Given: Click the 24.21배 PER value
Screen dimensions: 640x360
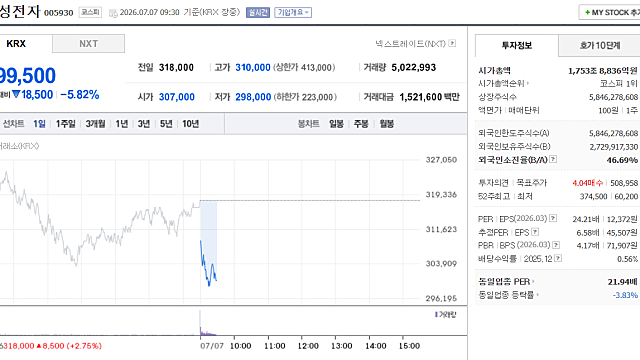Looking at the screenshot, I should [586, 220].
